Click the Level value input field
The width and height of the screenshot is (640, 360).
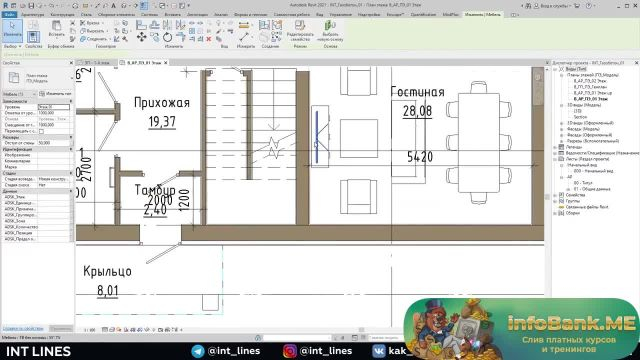tap(54, 107)
